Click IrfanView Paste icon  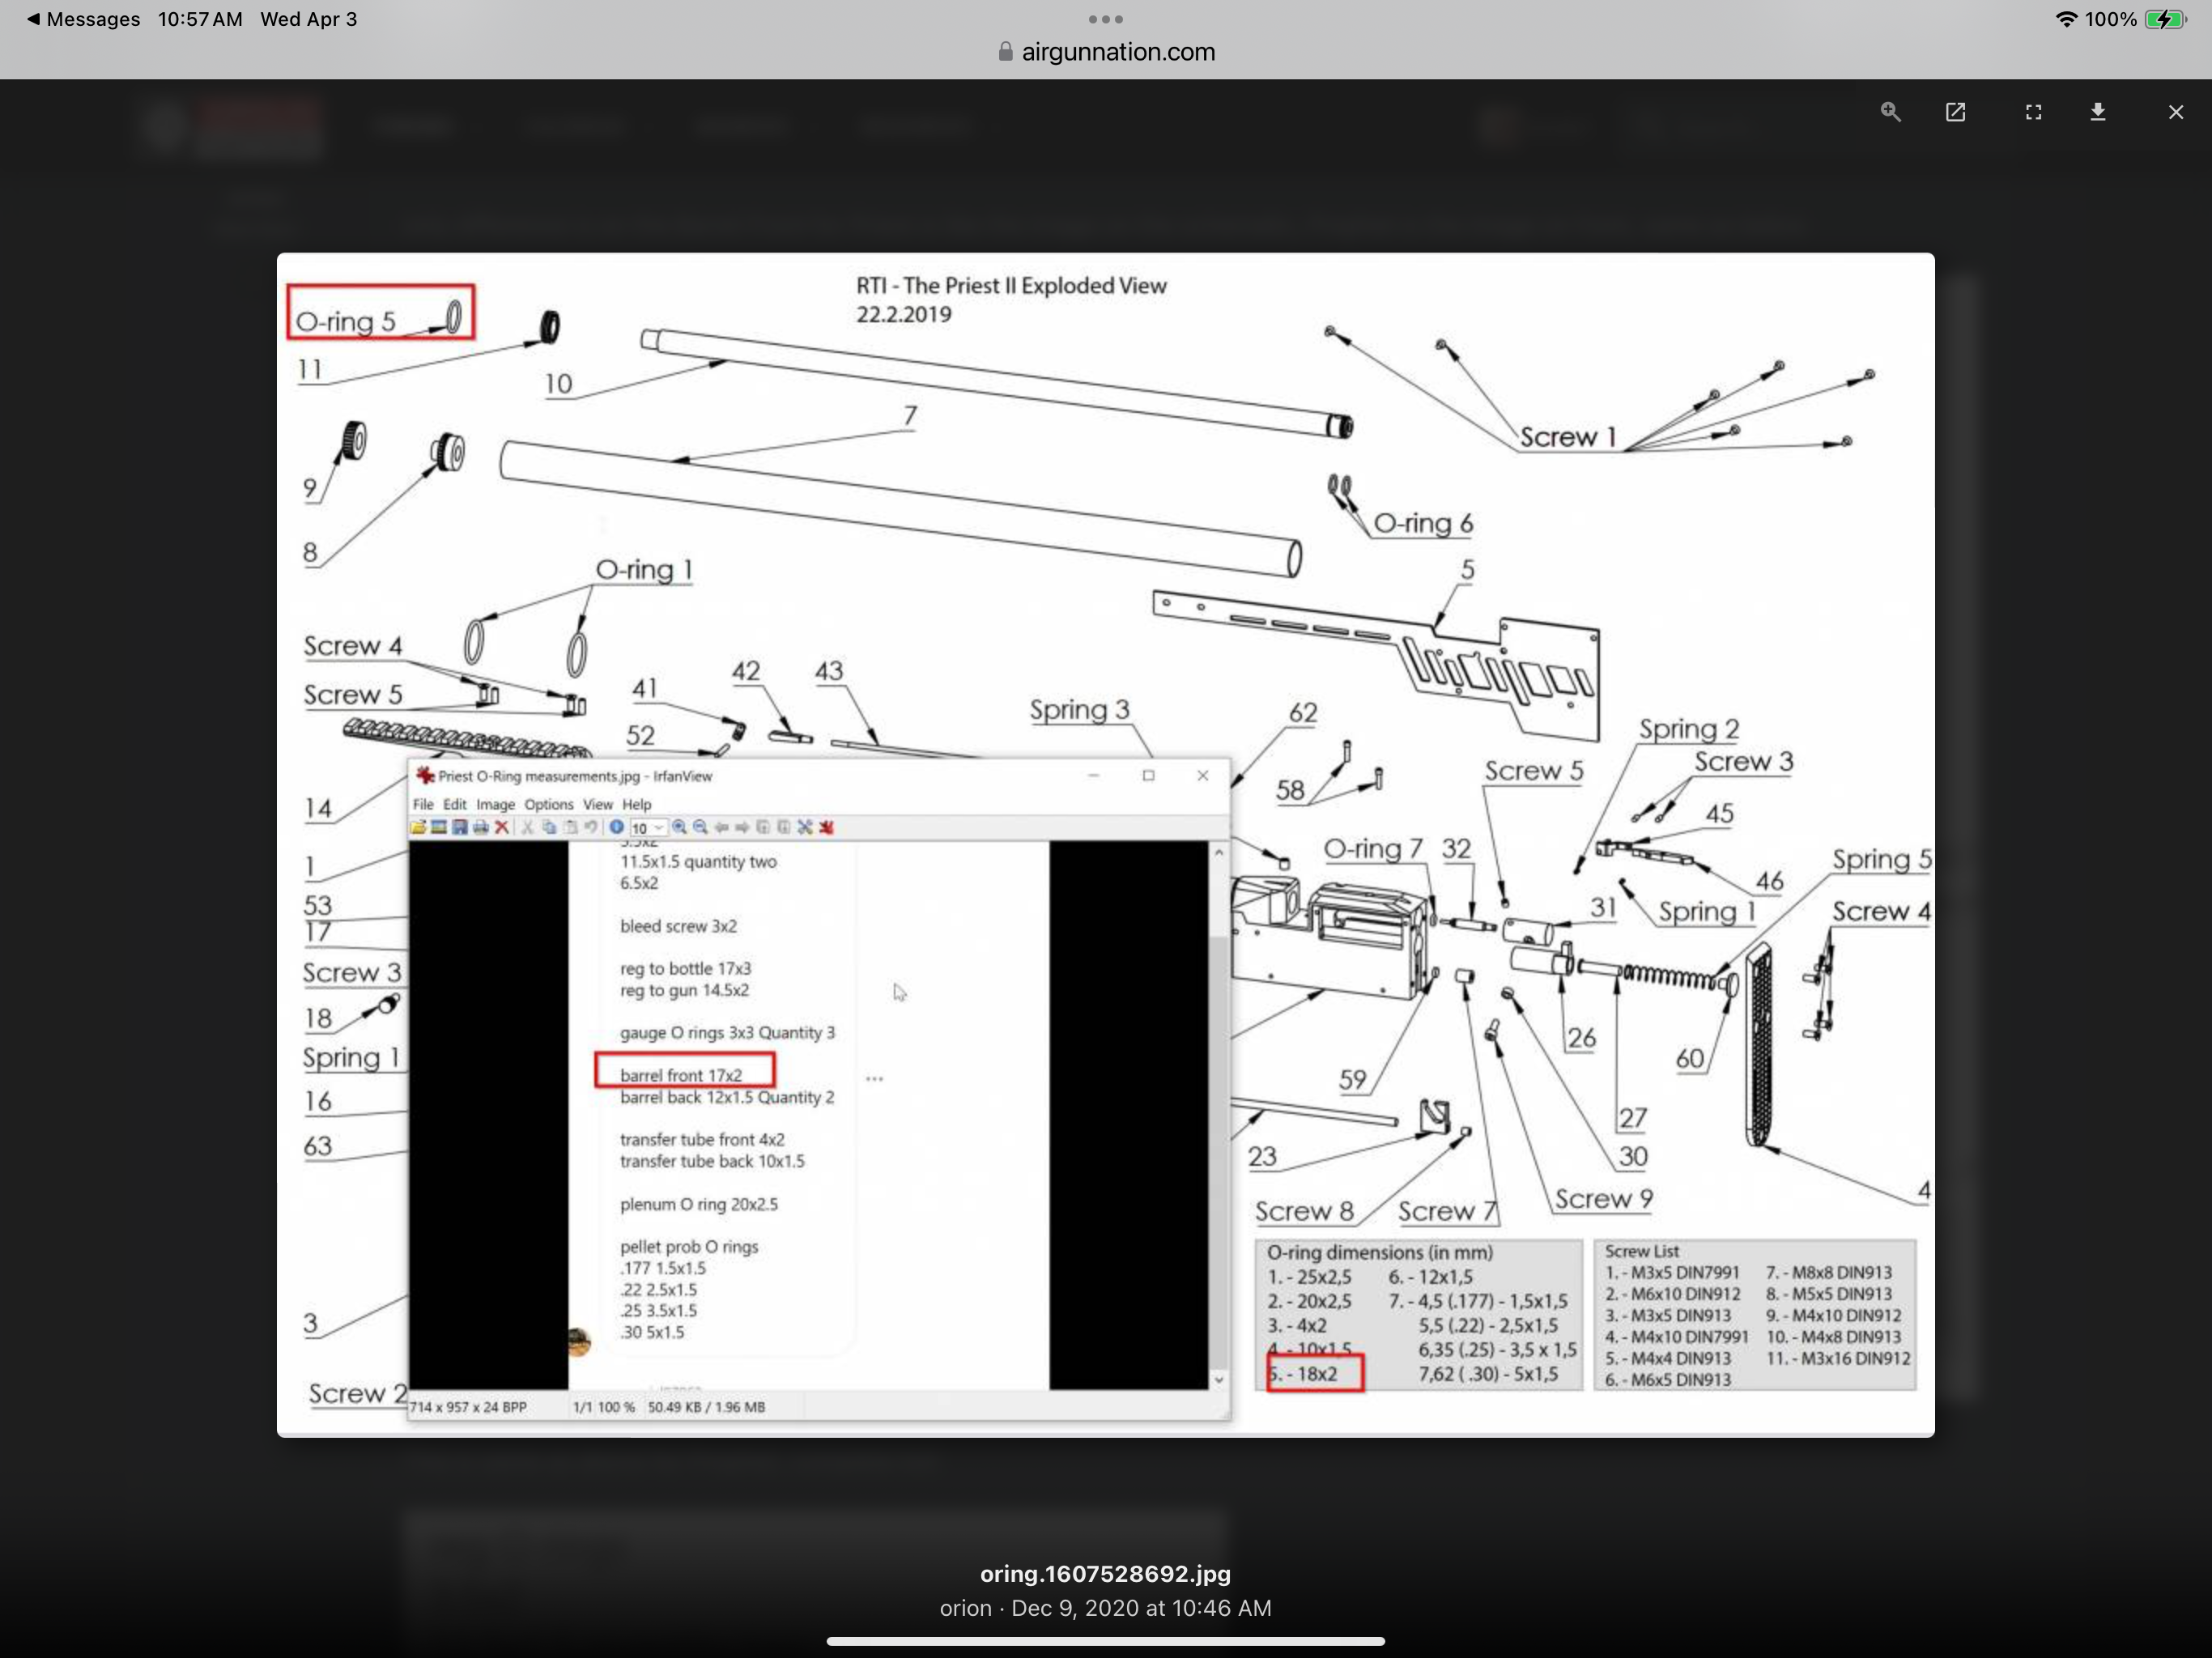click(570, 827)
